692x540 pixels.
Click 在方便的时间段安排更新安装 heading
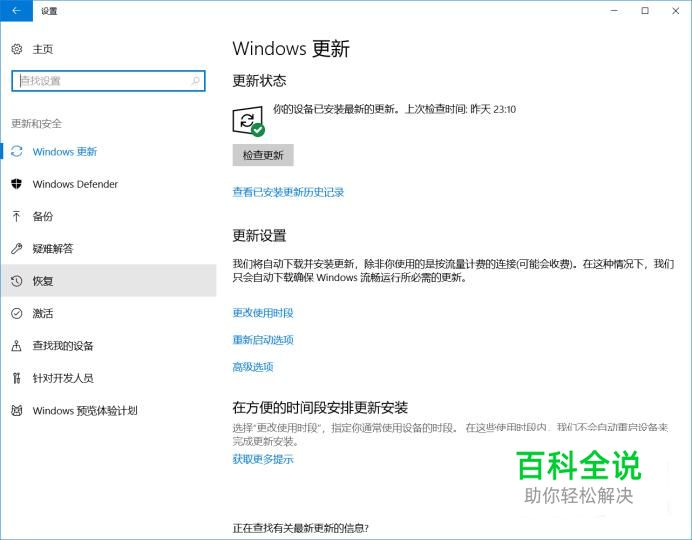click(x=320, y=407)
